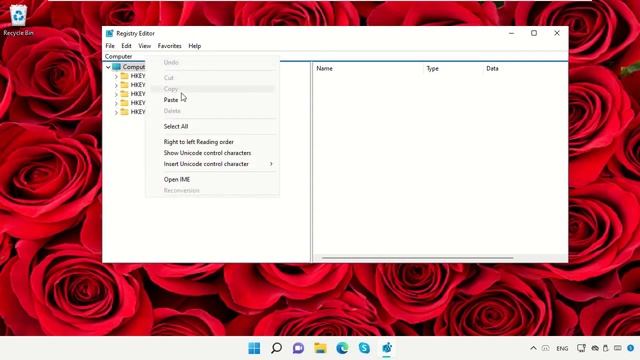Switch to Registry Editor taskbar icon
The height and width of the screenshot is (360, 640).
(387, 348)
